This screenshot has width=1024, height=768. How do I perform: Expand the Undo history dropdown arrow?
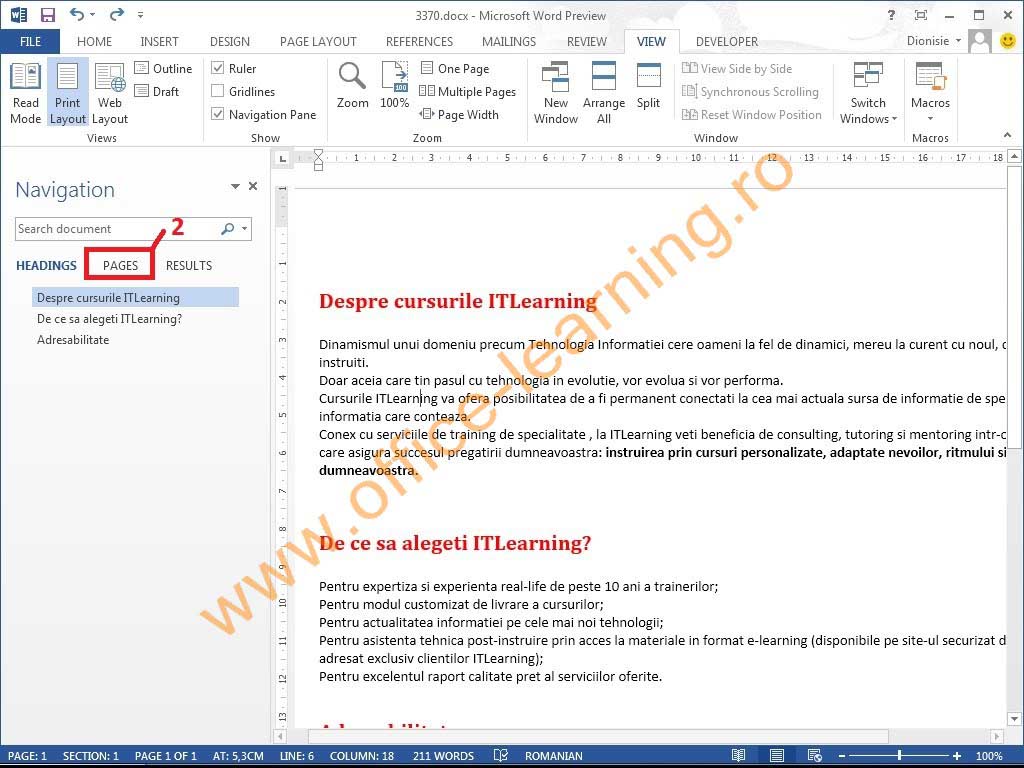pos(92,14)
